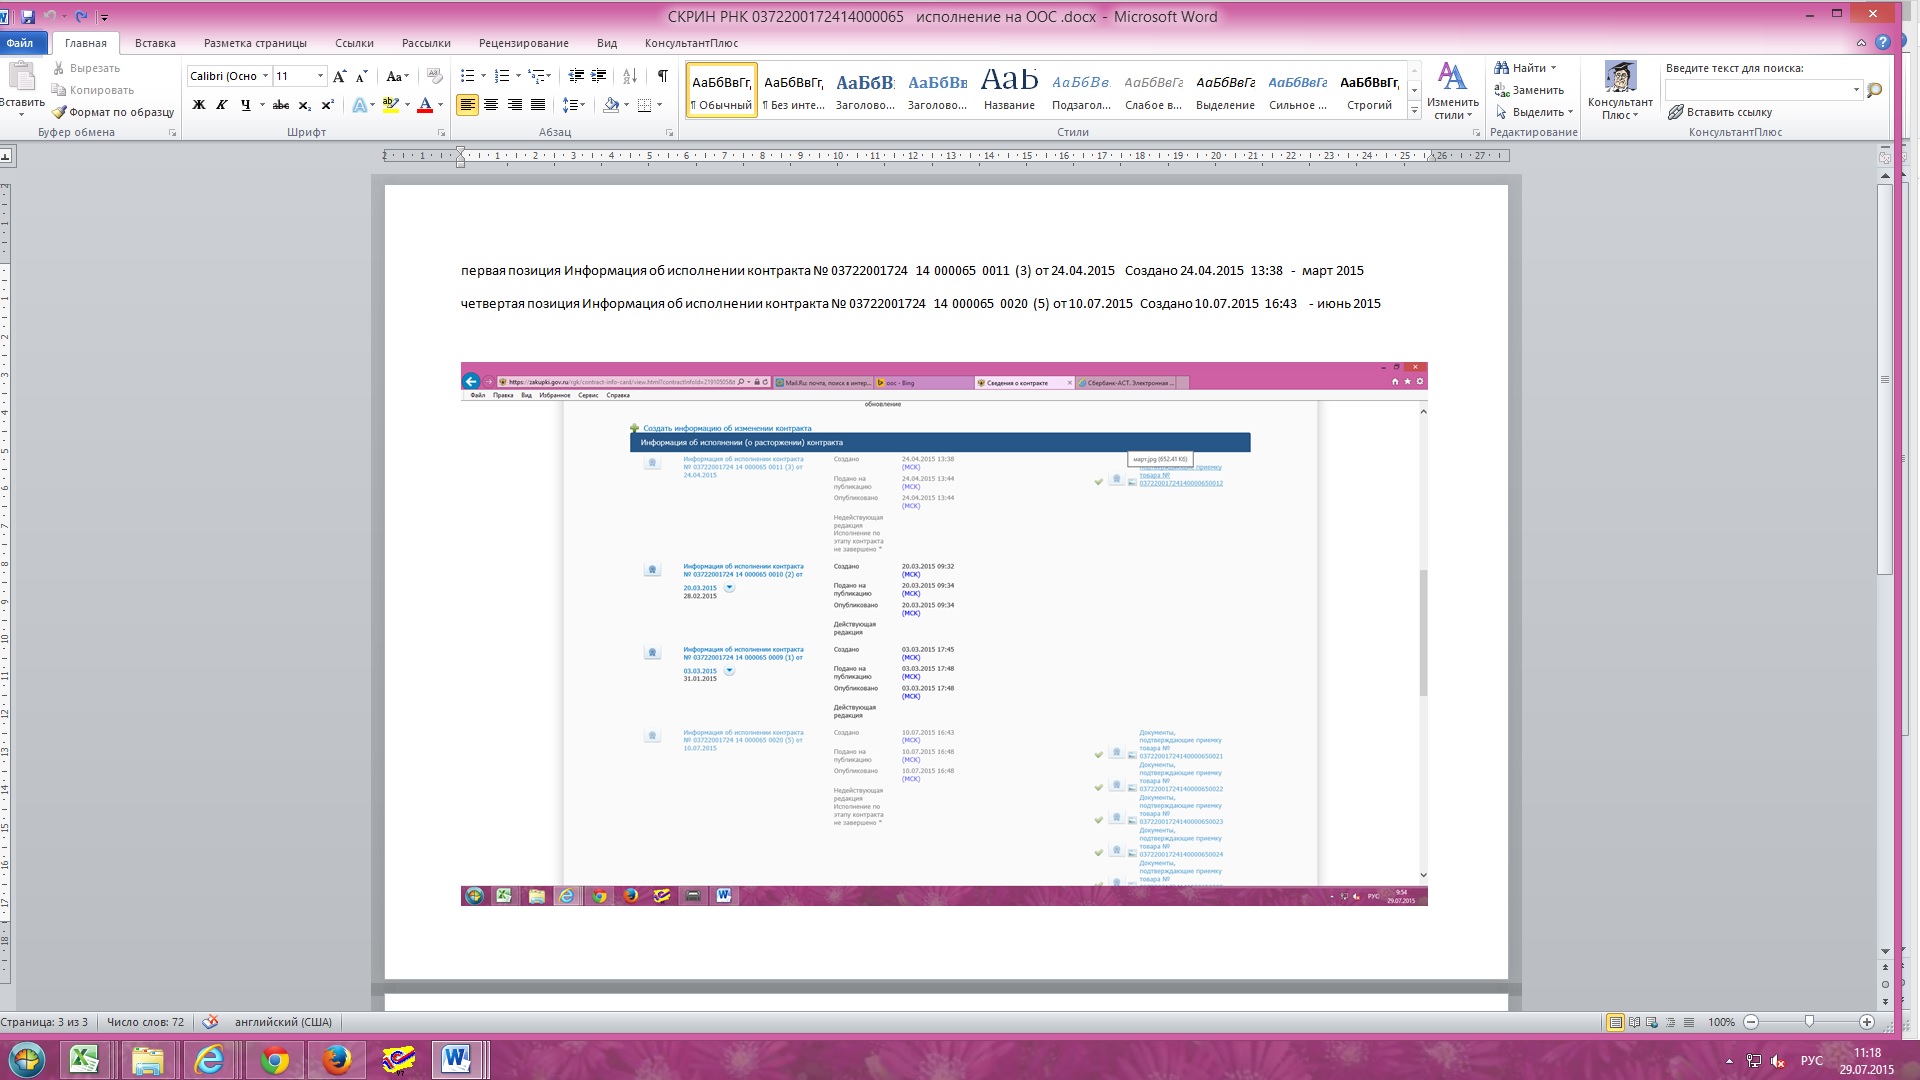The width and height of the screenshot is (1920, 1080).
Task: Apply red font color
Action: pos(425,105)
